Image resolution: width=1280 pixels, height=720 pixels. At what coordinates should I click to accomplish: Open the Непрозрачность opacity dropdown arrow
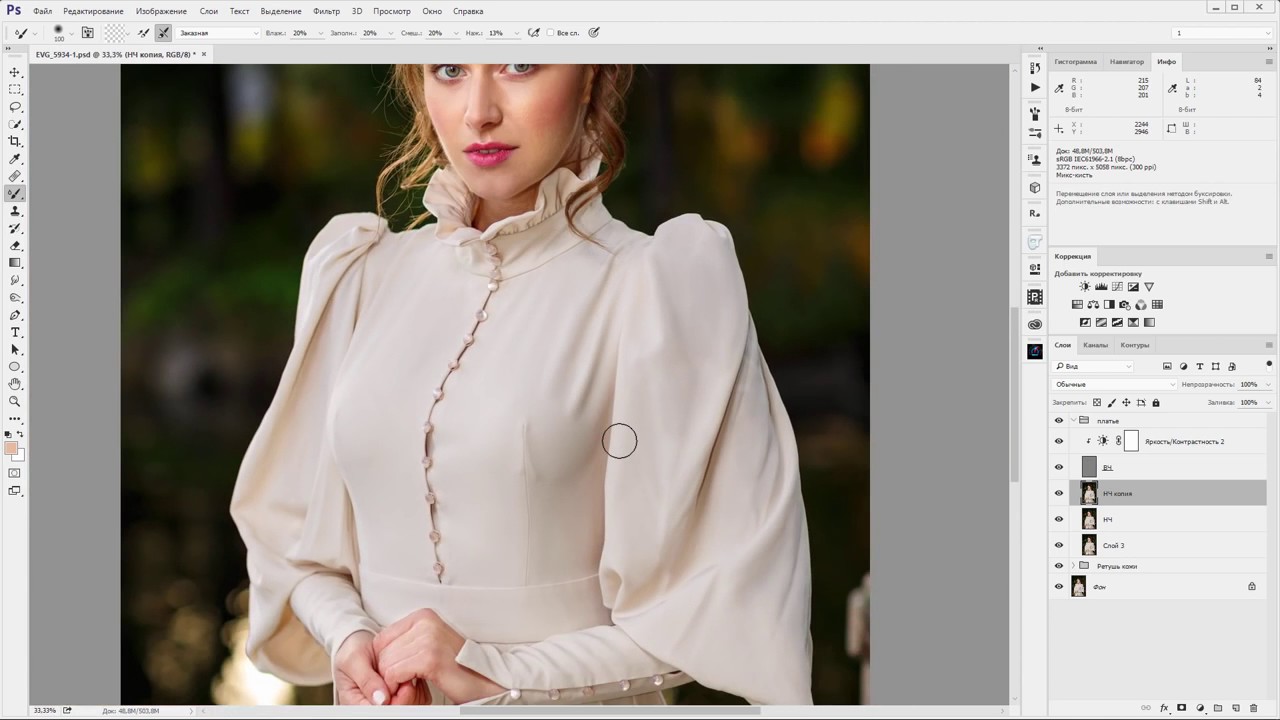click(1269, 384)
